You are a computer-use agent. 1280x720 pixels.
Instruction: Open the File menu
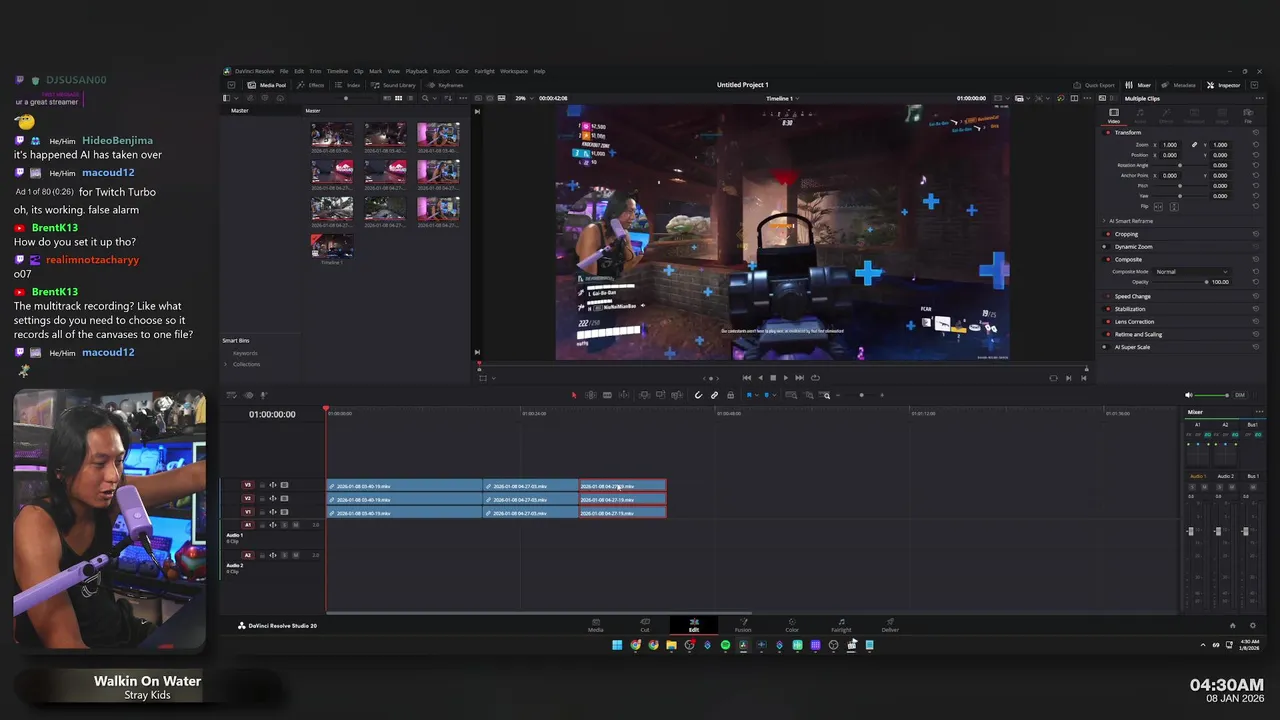(x=284, y=71)
